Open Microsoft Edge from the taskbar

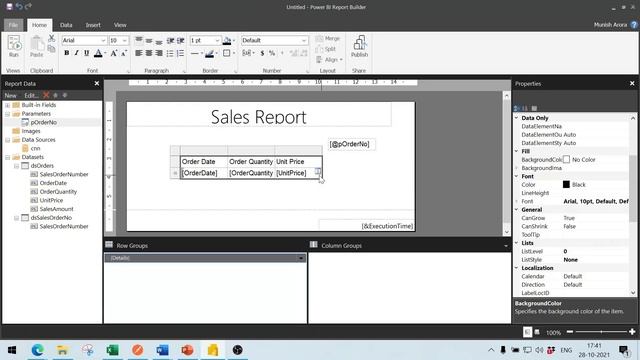[x=38, y=350]
